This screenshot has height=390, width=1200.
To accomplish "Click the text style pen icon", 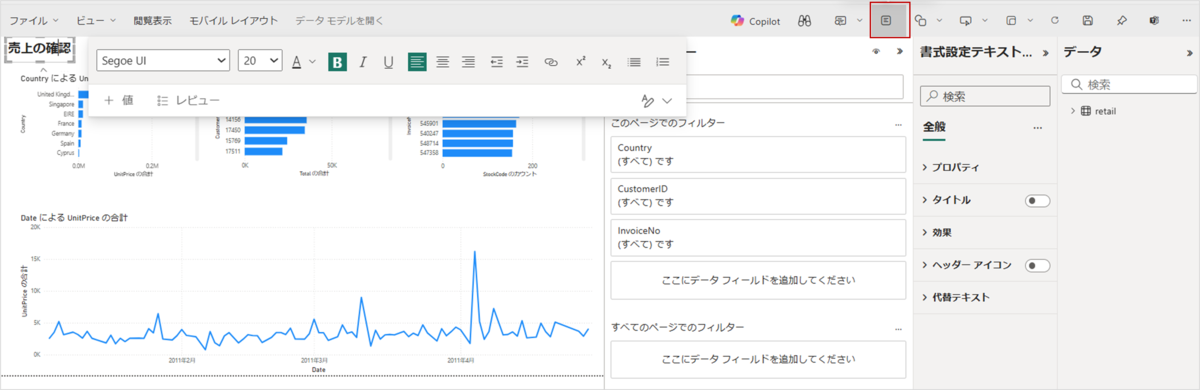I will point(648,101).
